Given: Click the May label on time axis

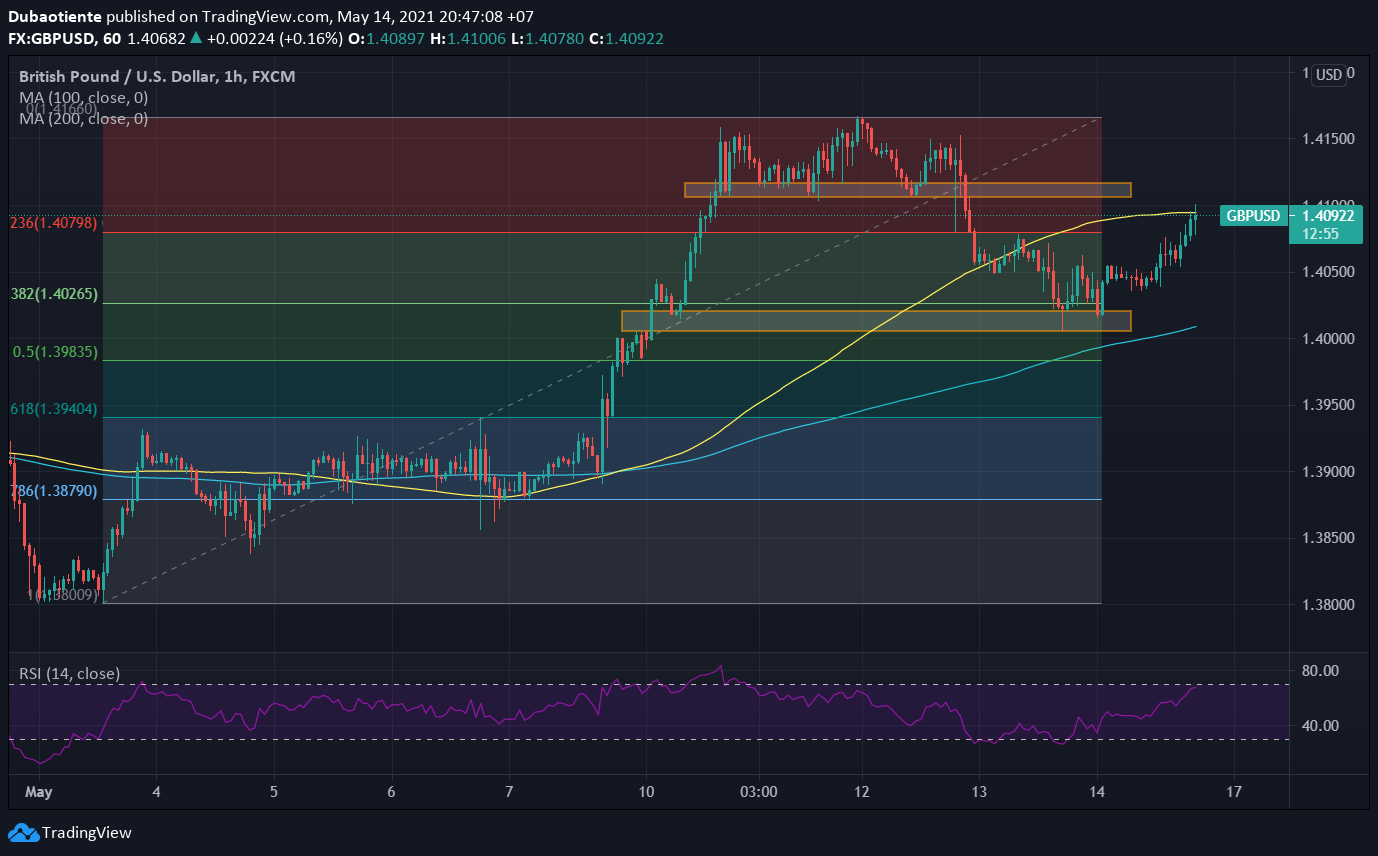Looking at the screenshot, I should pos(40,791).
